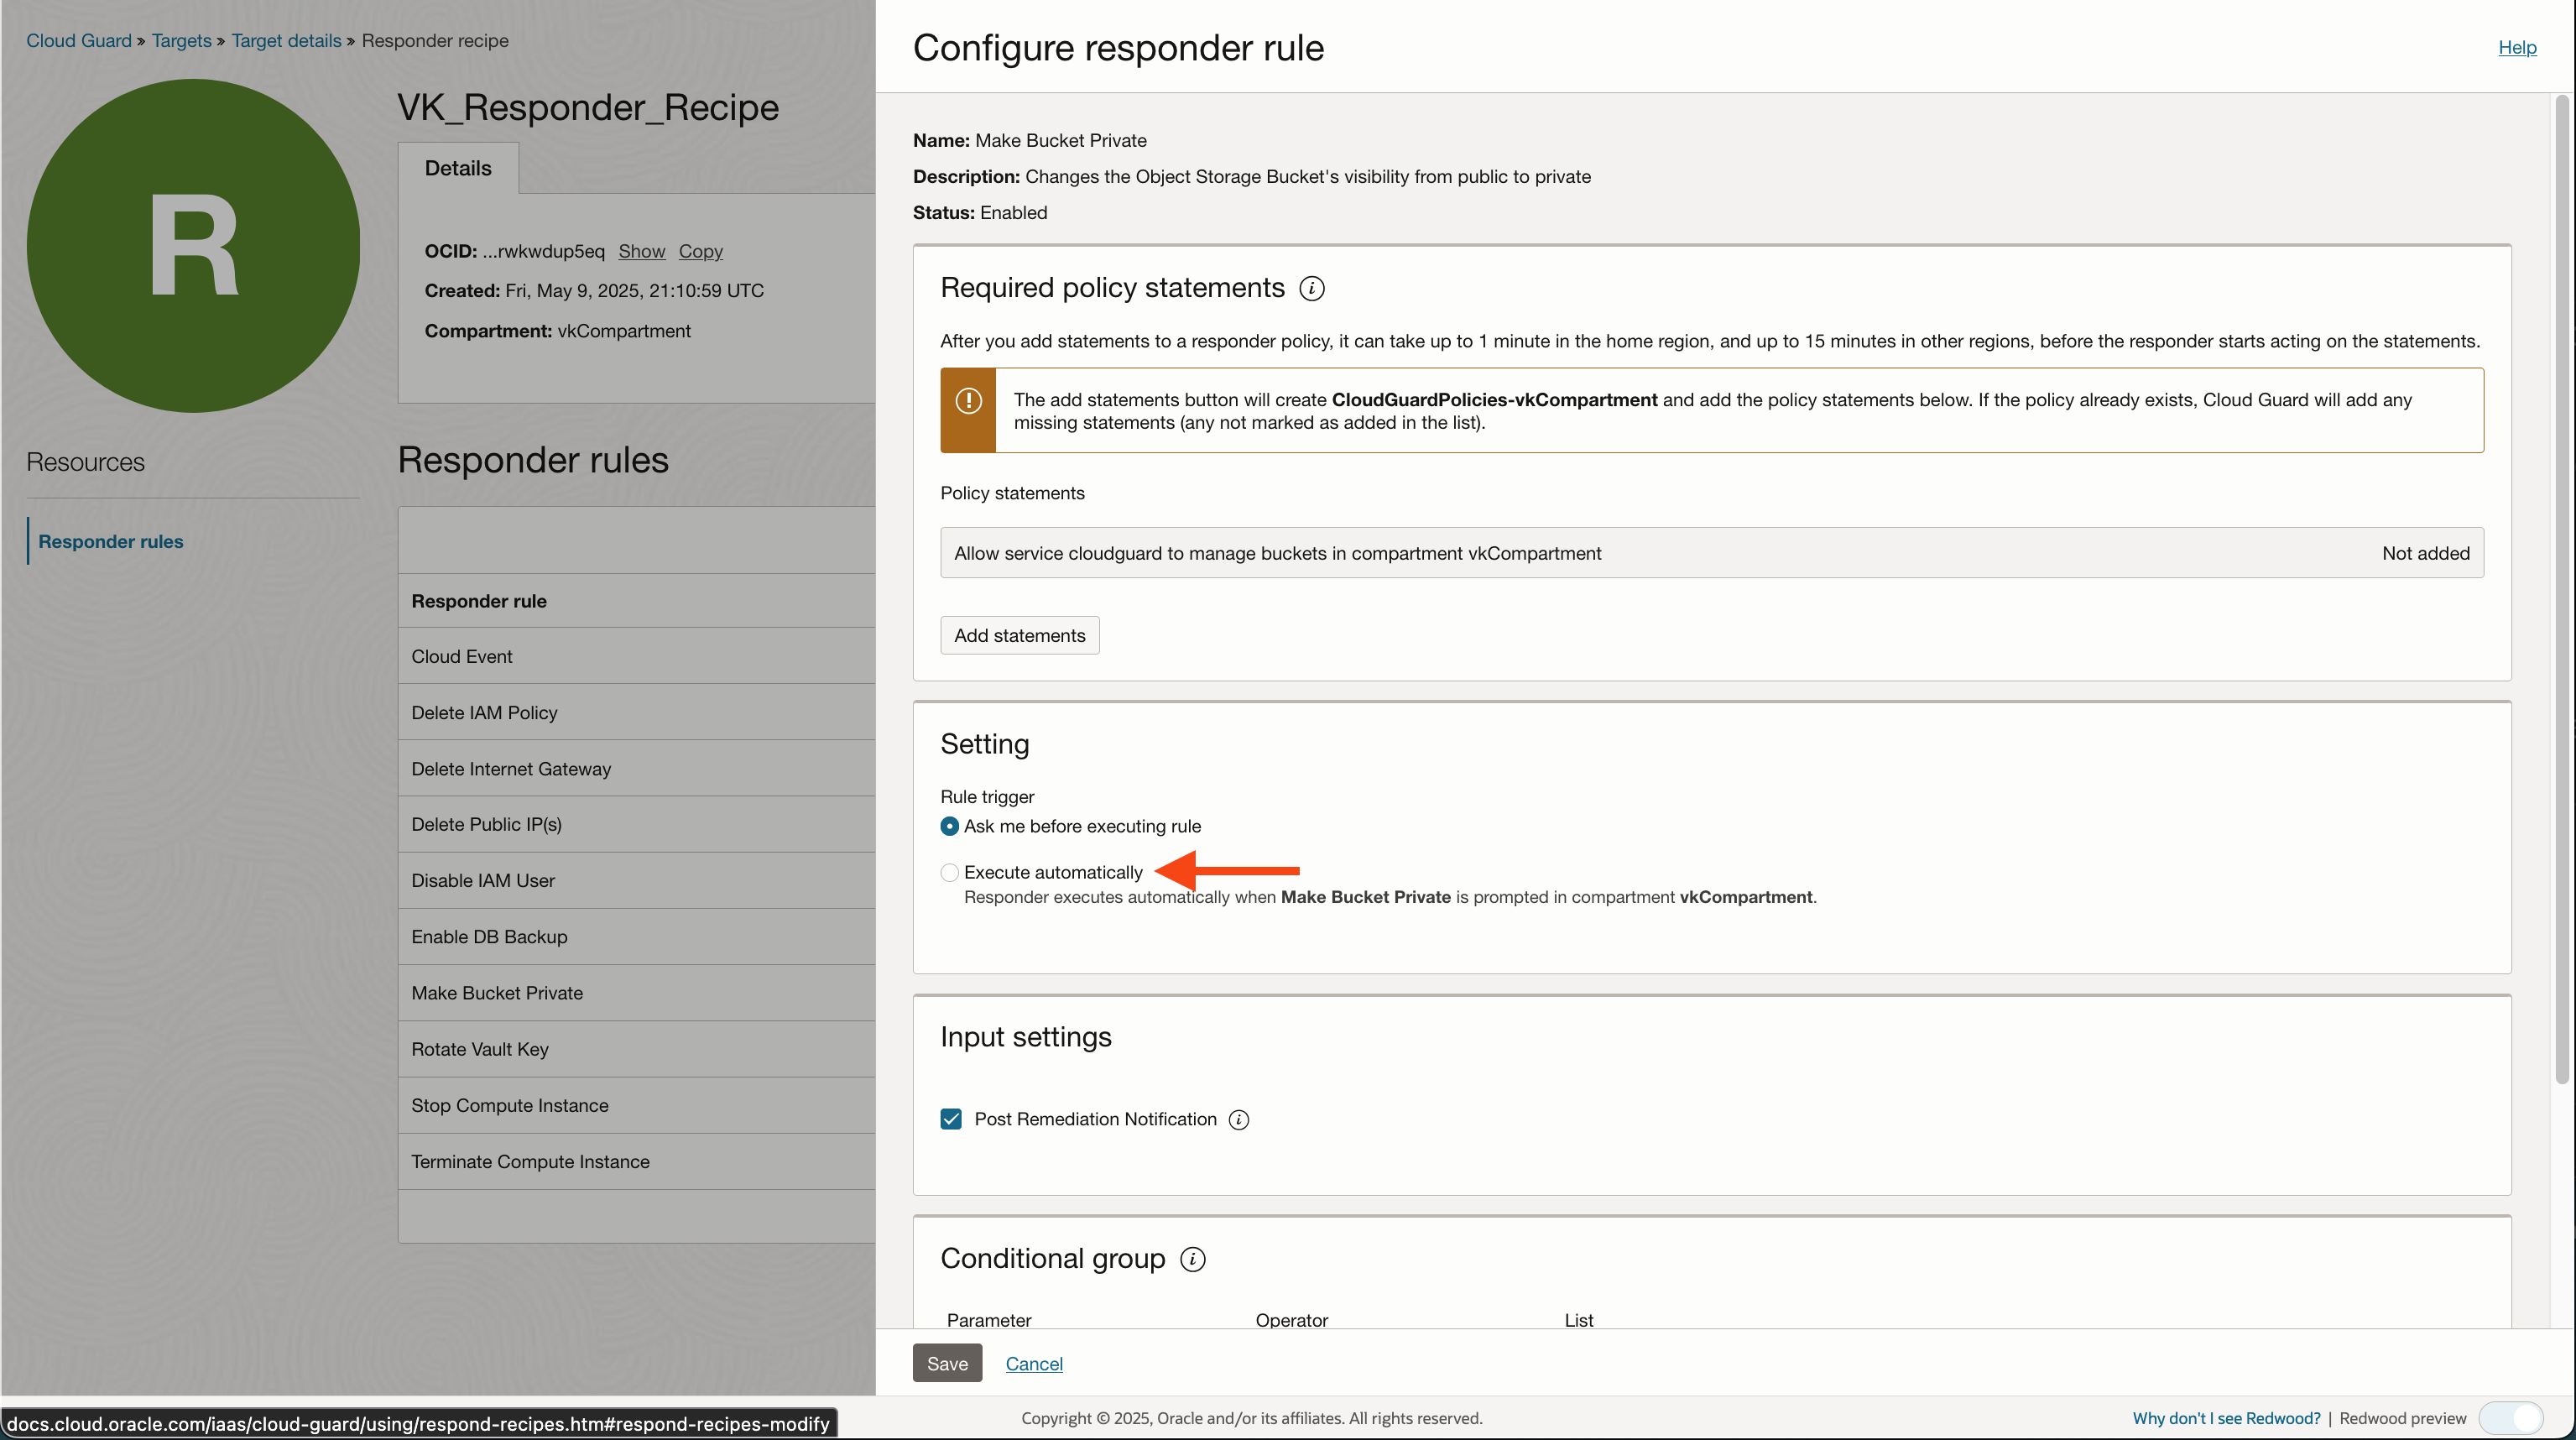Click the warning icon in the policy banner
Viewport: 2576px width, 1440px height.
point(968,401)
